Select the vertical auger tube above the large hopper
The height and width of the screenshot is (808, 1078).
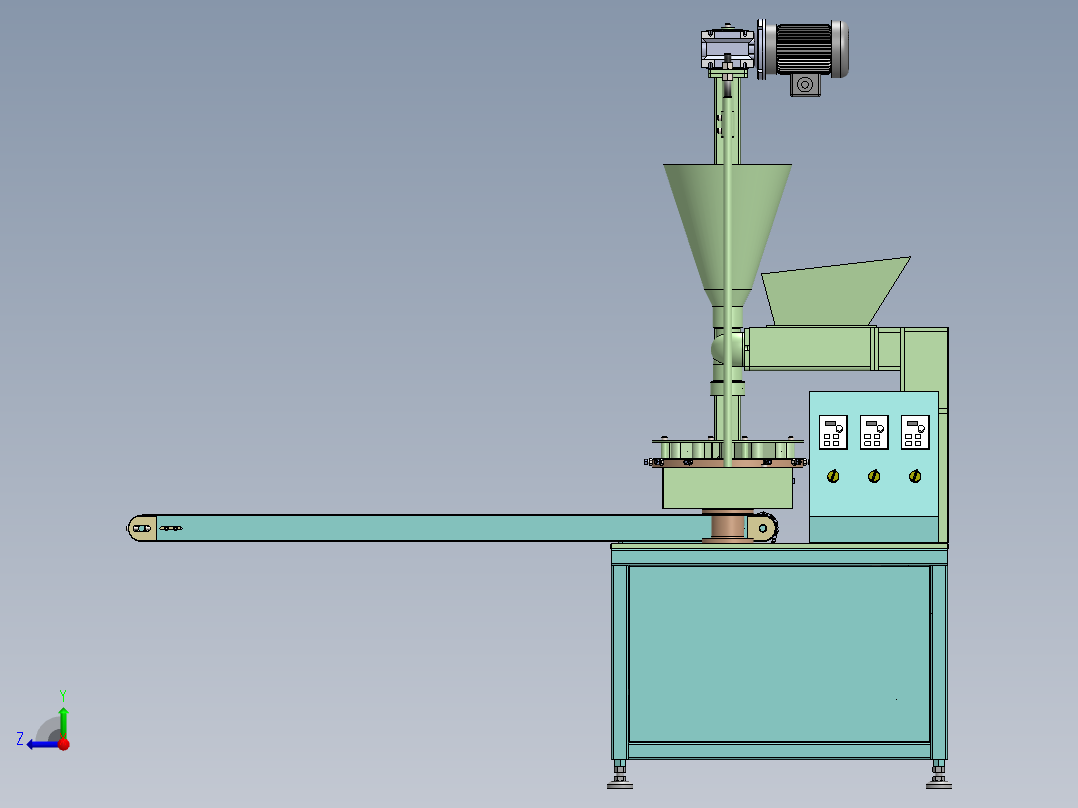pyautogui.click(x=727, y=120)
